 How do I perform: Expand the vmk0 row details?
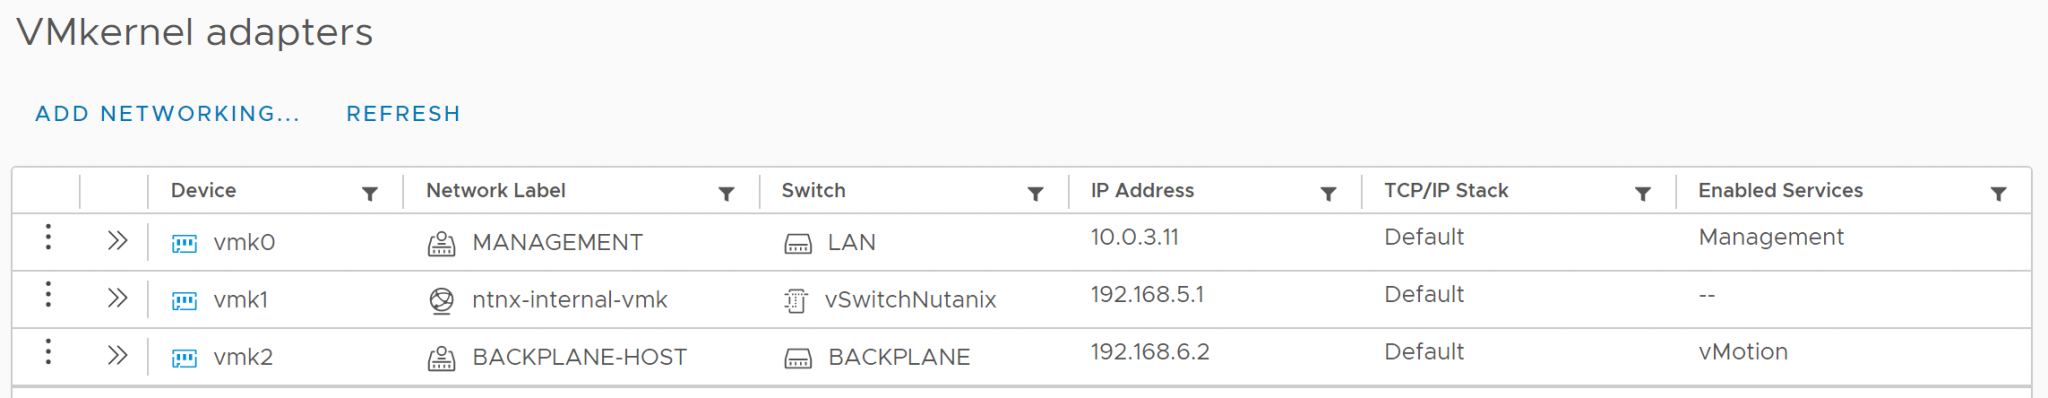117,240
